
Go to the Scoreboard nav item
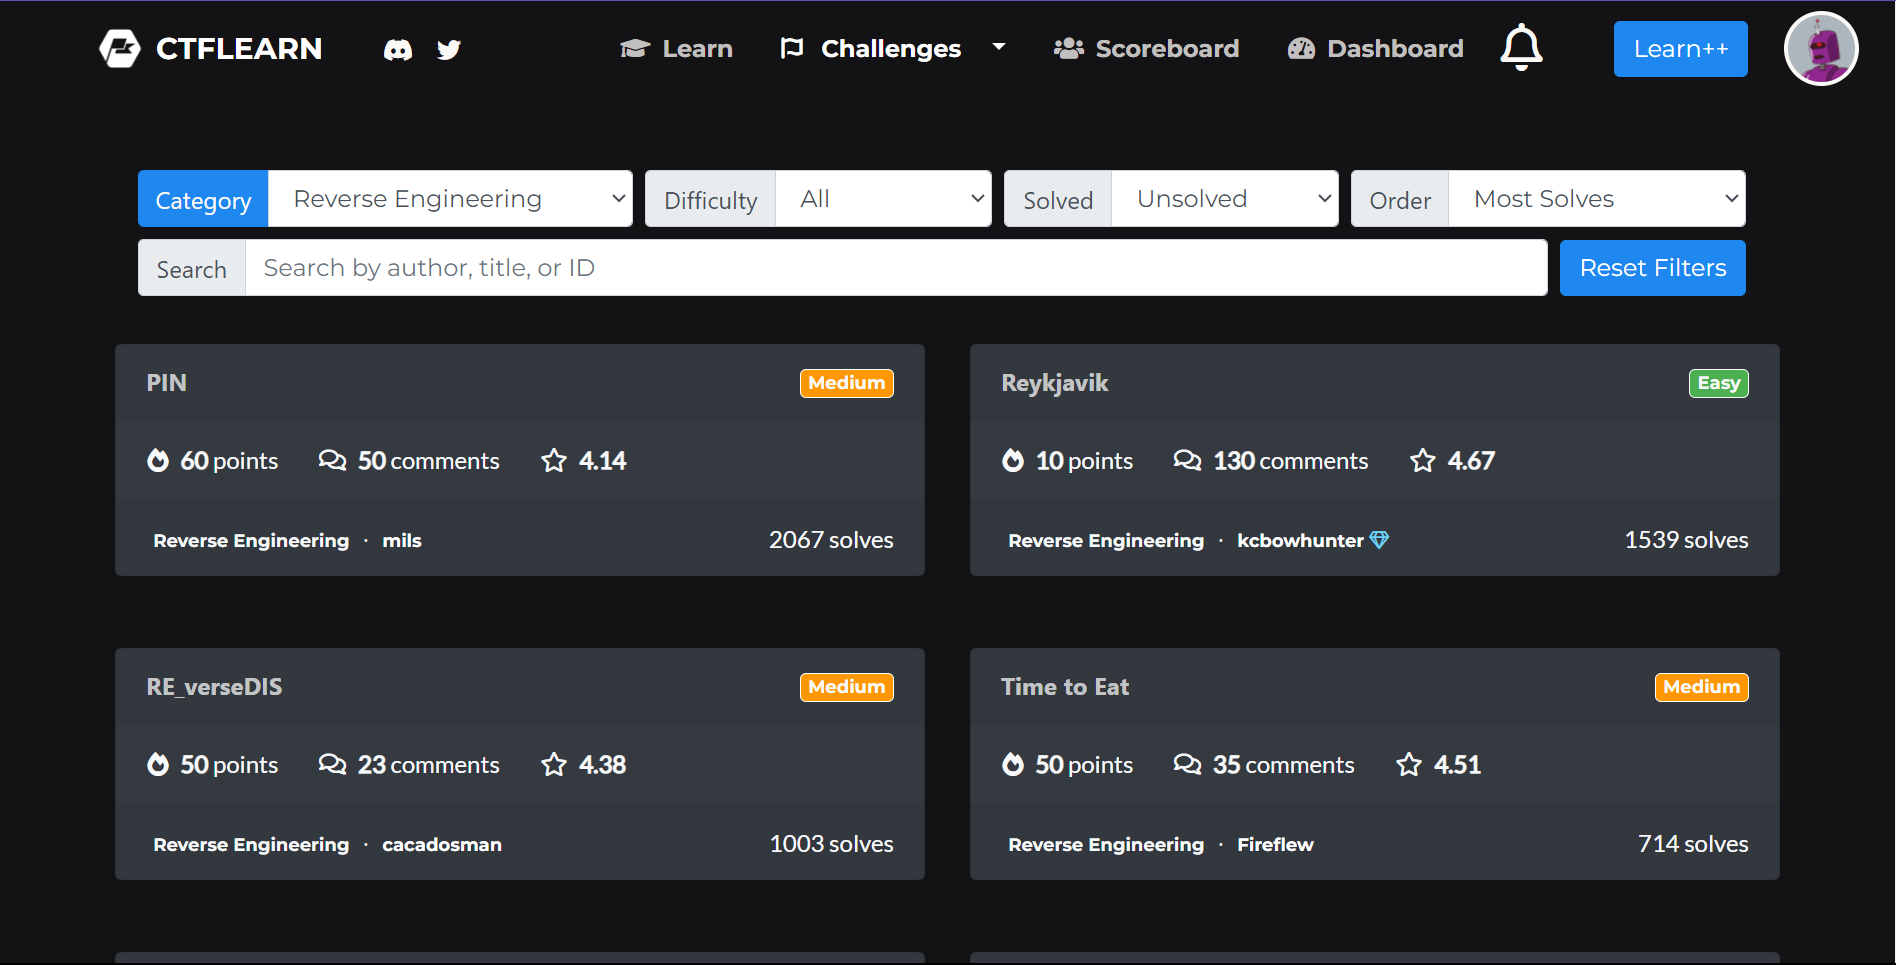[x=1146, y=49]
